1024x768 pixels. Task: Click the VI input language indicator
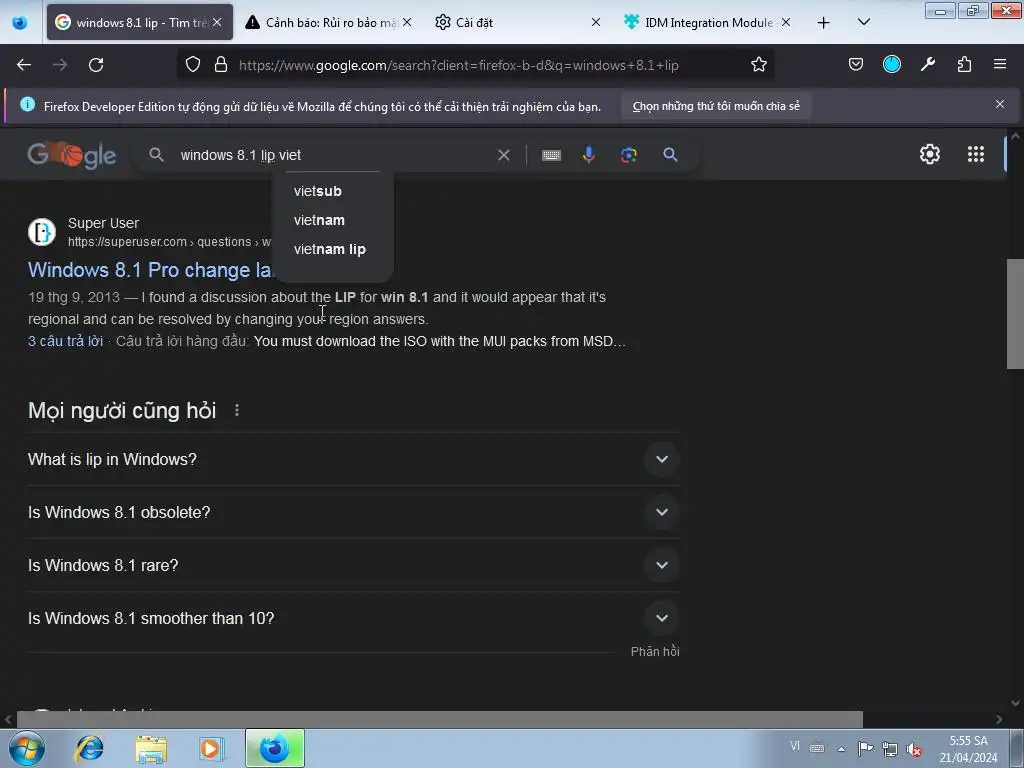point(794,746)
